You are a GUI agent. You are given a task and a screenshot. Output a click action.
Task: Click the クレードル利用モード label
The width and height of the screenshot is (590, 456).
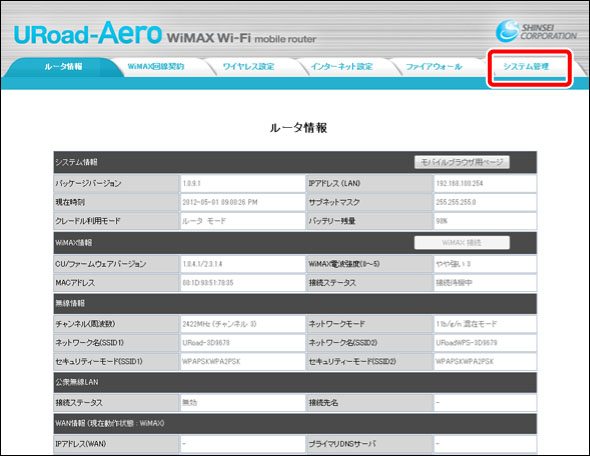[88, 221]
